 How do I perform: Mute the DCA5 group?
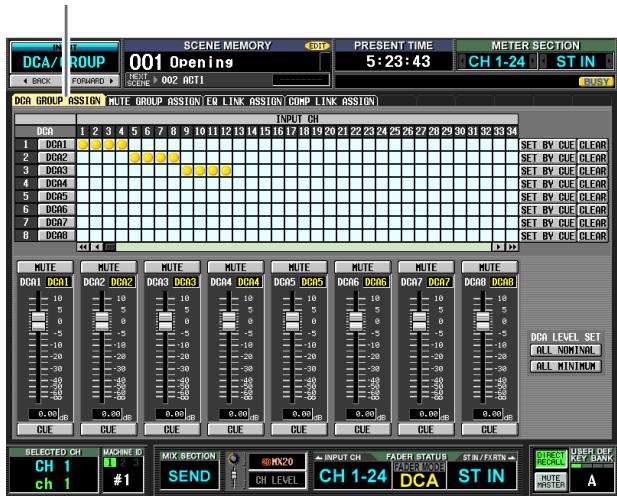299,267
